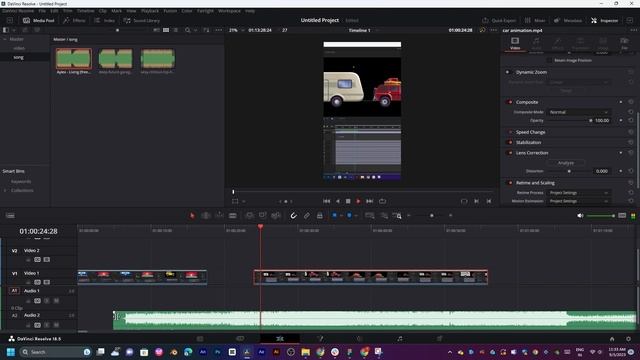Viewport: 640px width, 360px height.
Task: Choose the Blade Edit Mode tool
Action: (x=233, y=216)
